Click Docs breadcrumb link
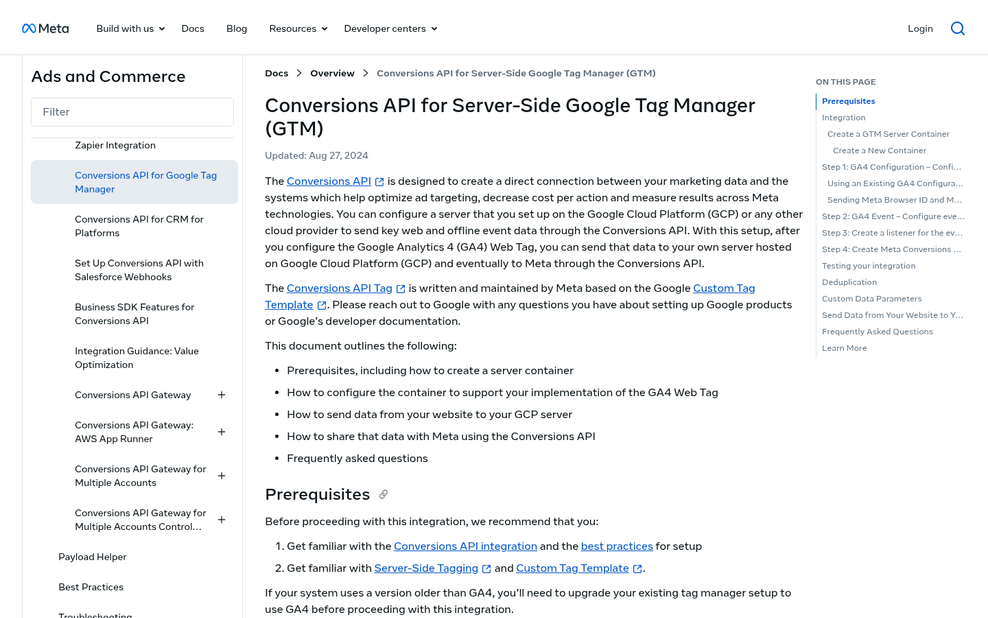 coord(277,73)
